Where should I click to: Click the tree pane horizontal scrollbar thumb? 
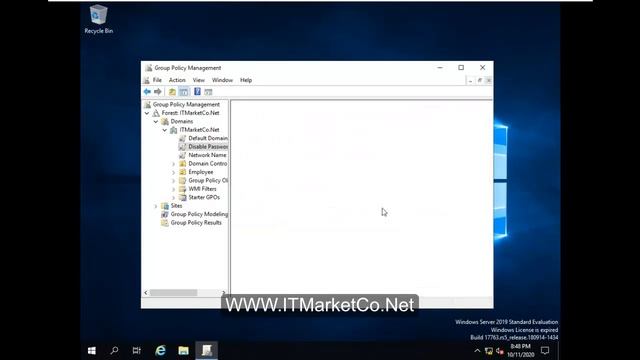point(173,293)
